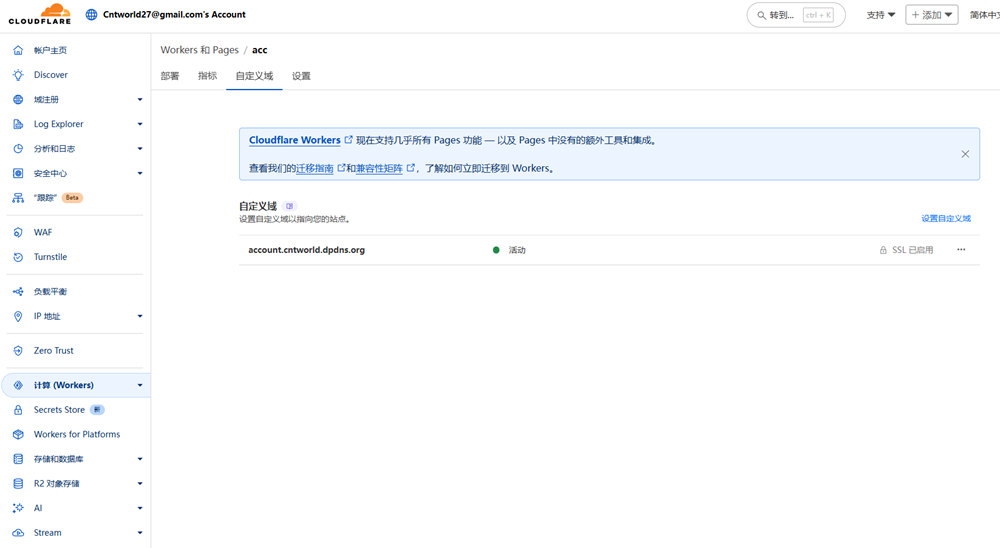This screenshot has height=548, width=1000.
Task: Open the 支持 dropdown menu
Action: click(x=881, y=15)
